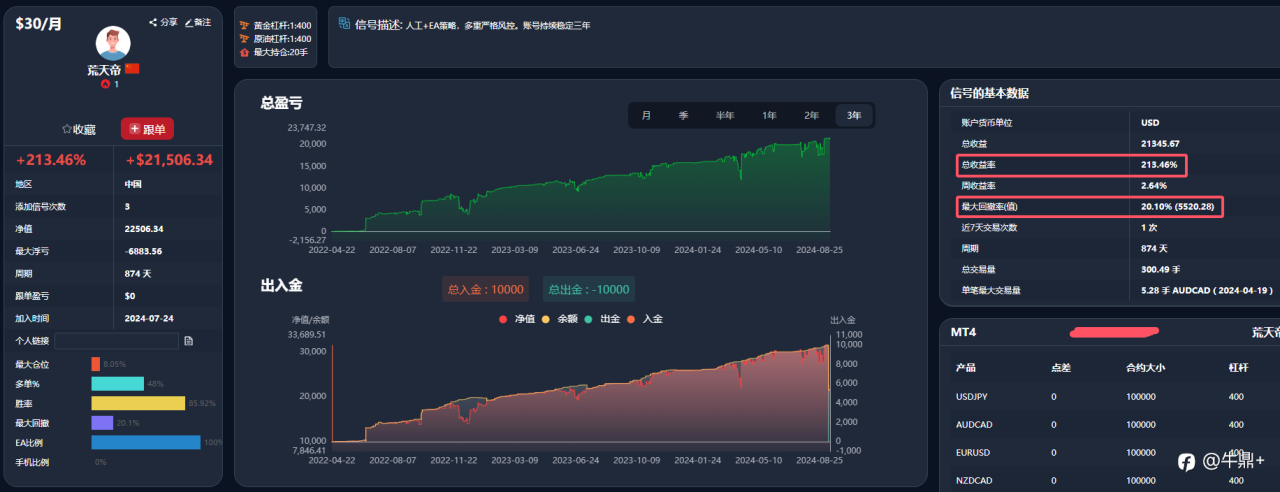Viewport: 1280px width, 492px height.
Task: Focus the 个人链接 input field
Action: (x=116, y=341)
